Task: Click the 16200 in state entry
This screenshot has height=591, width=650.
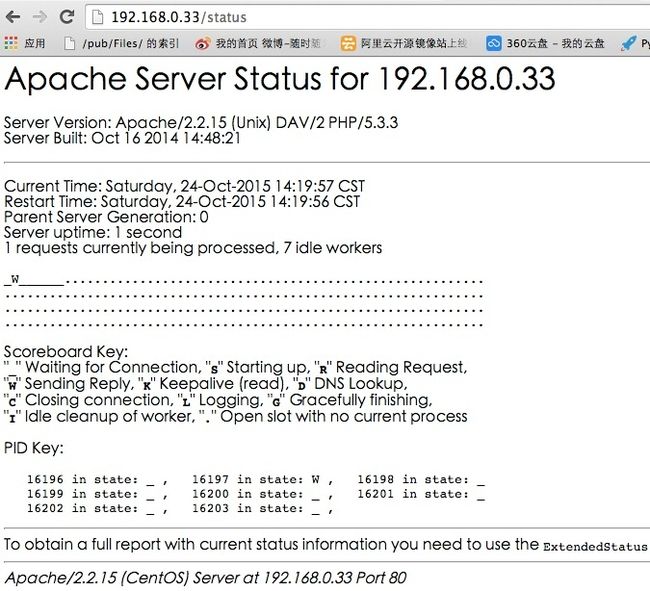Action: 256,494
